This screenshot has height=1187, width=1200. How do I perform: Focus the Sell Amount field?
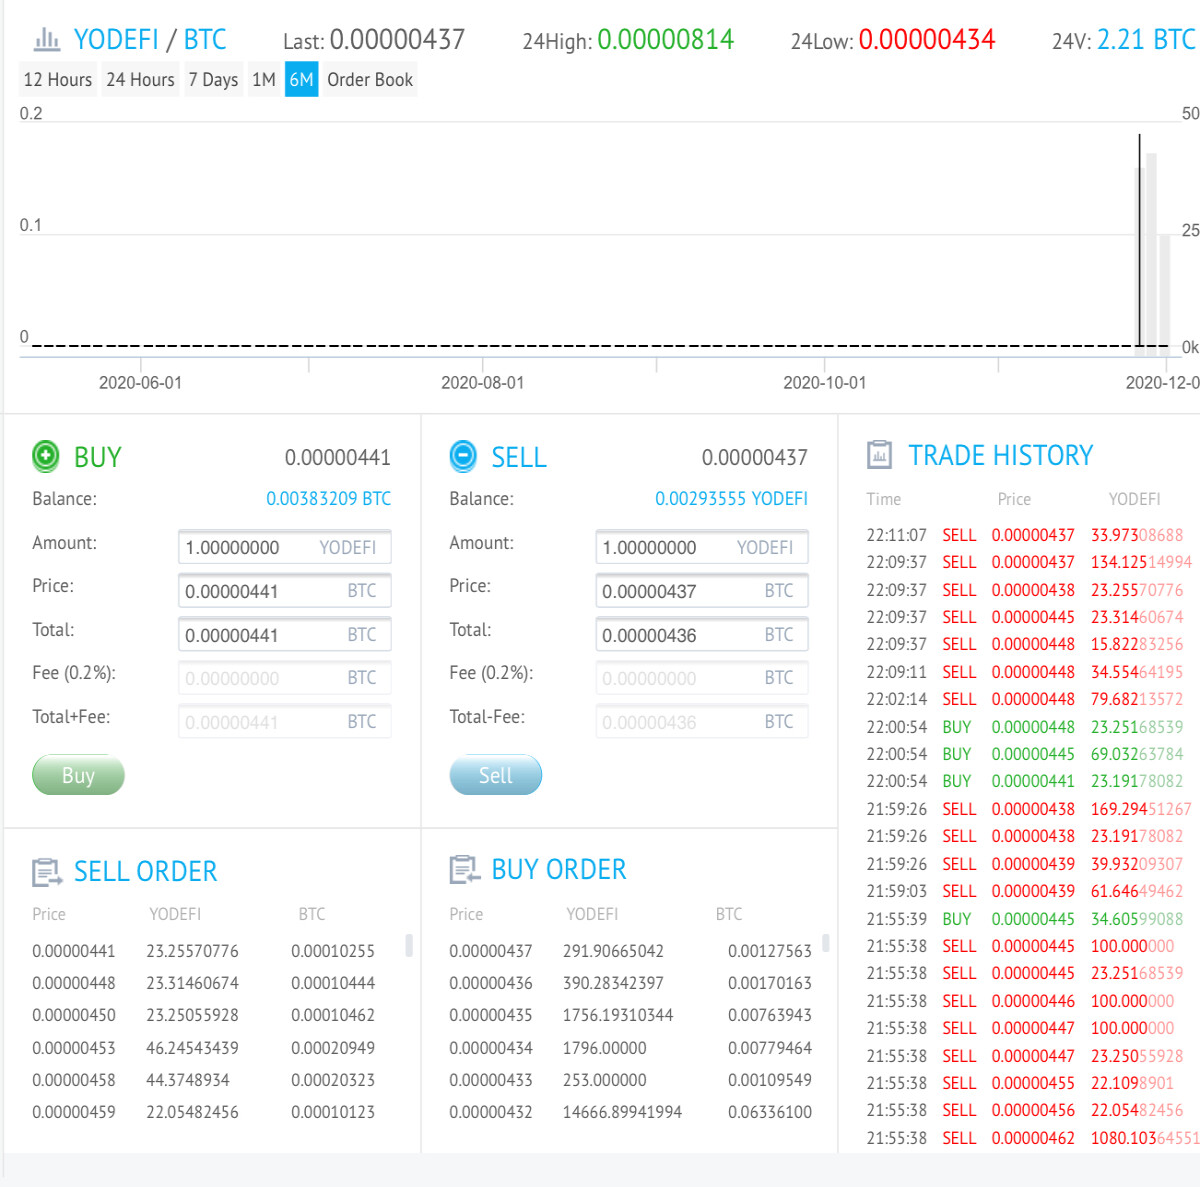[x=701, y=547]
